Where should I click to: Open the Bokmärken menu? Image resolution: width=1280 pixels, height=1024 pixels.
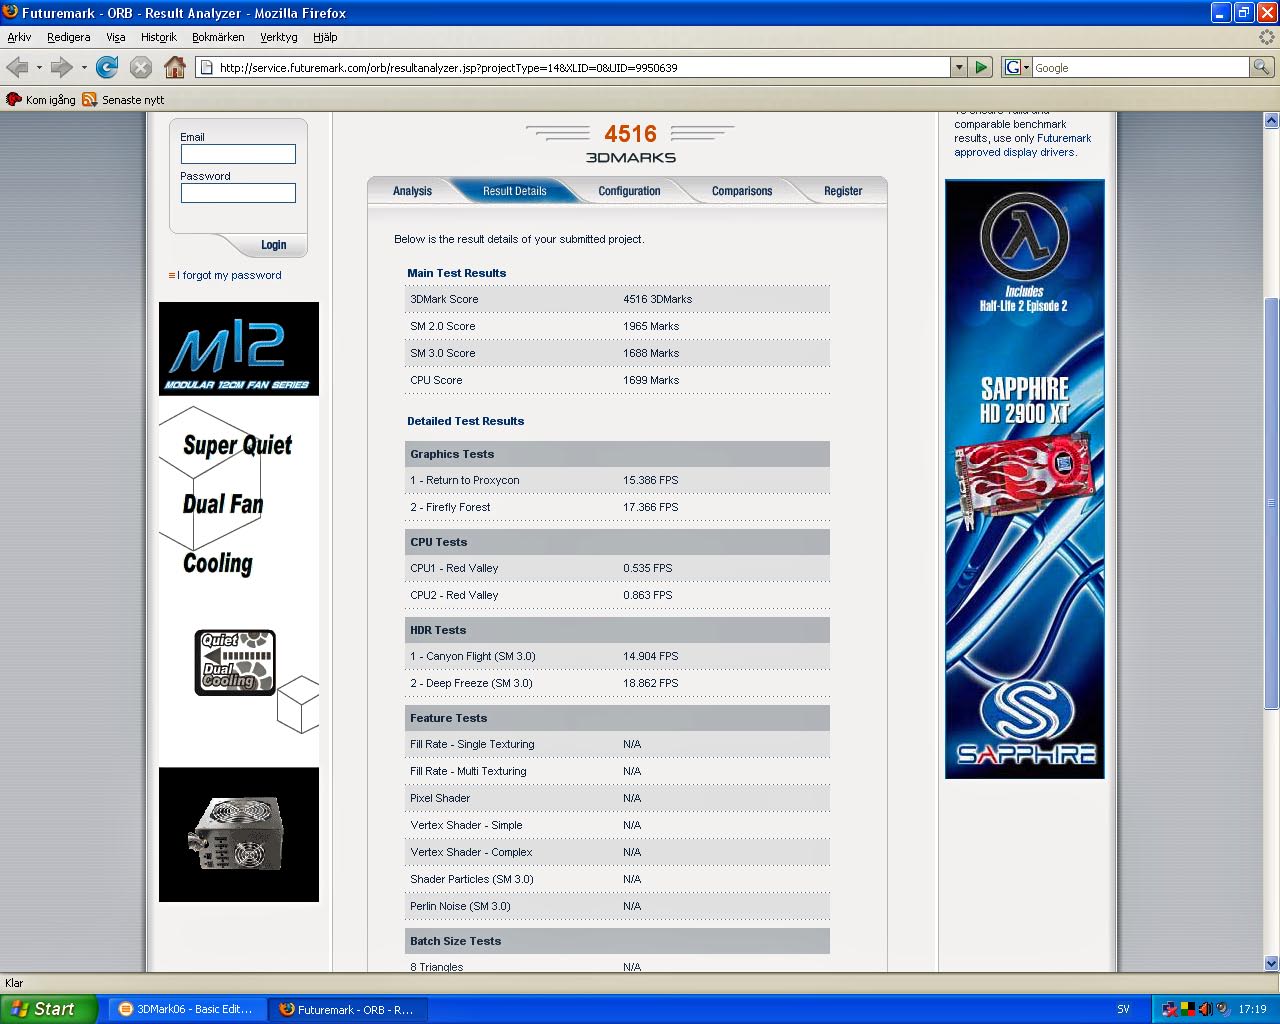click(x=218, y=37)
